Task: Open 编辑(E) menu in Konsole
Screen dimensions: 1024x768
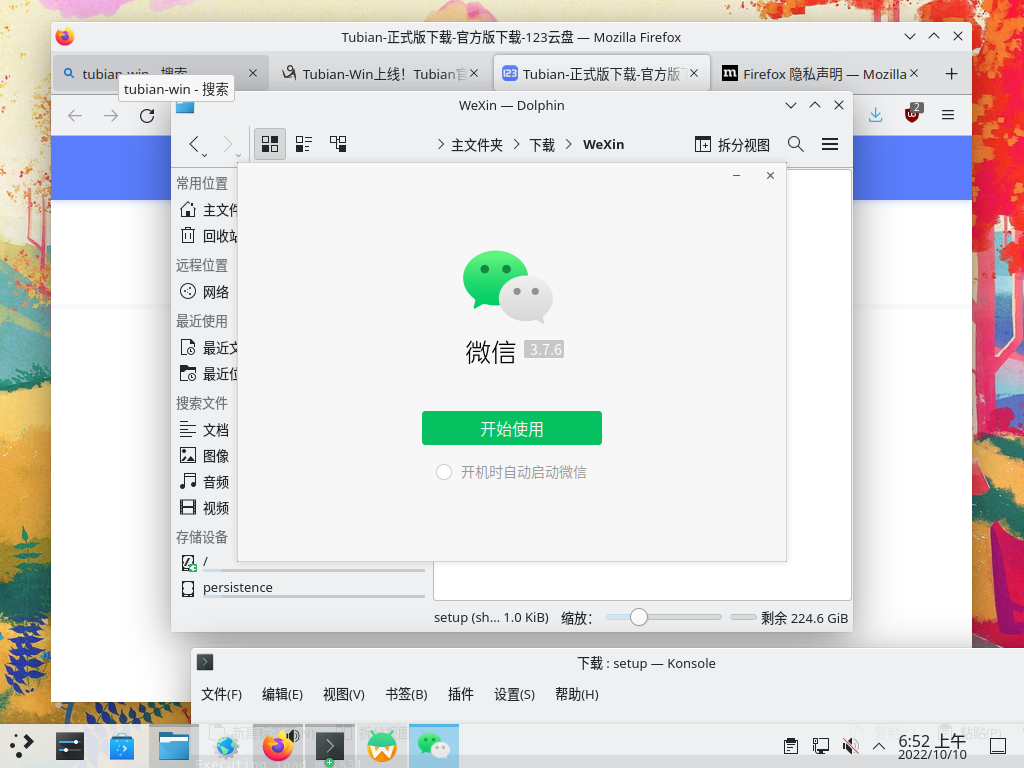Action: click(x=282, y=694)
